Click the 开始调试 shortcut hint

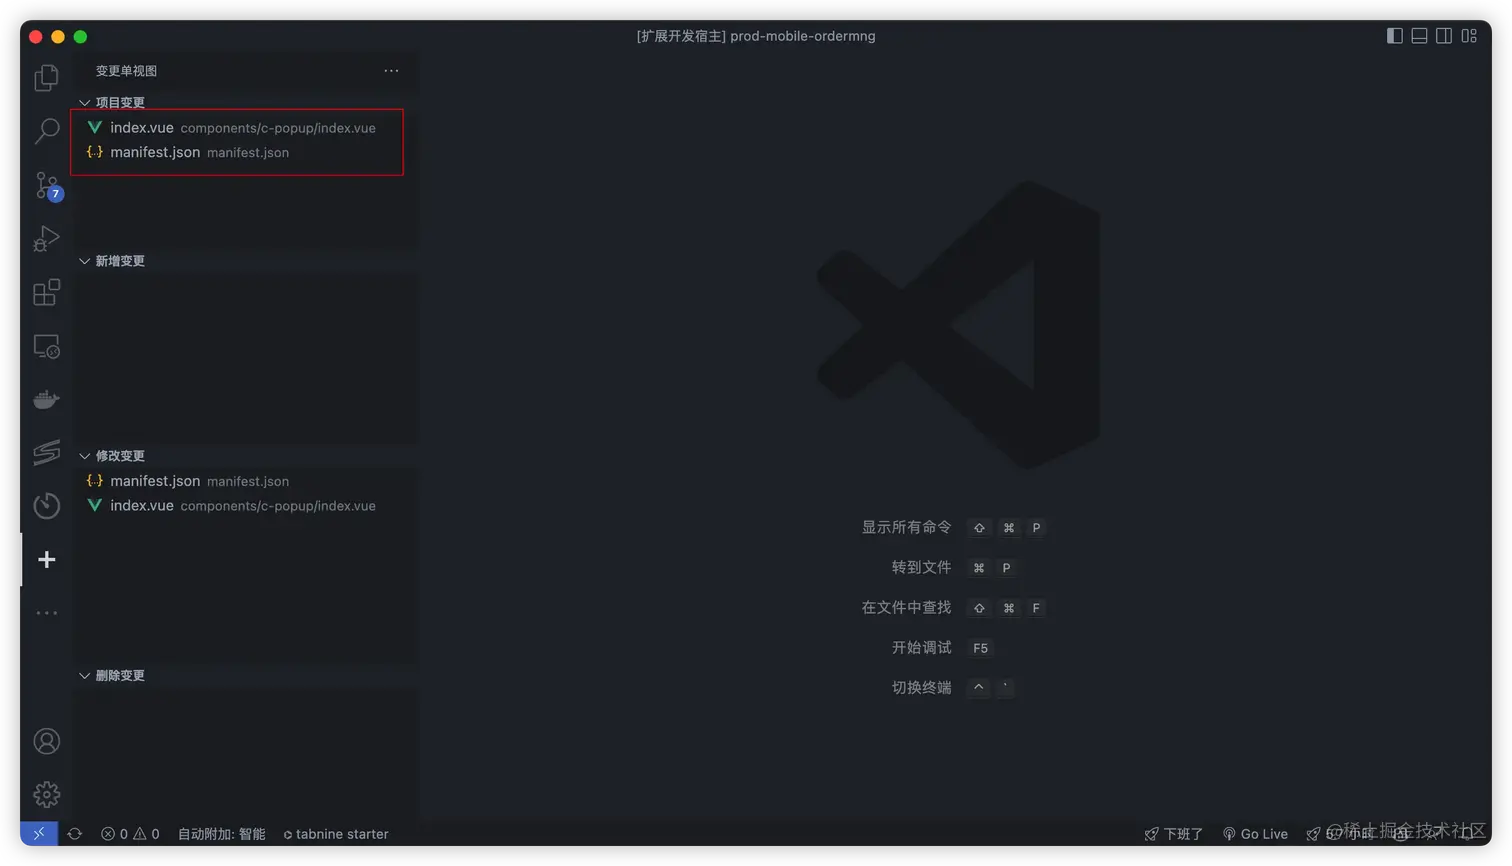[x=942, y=647]
